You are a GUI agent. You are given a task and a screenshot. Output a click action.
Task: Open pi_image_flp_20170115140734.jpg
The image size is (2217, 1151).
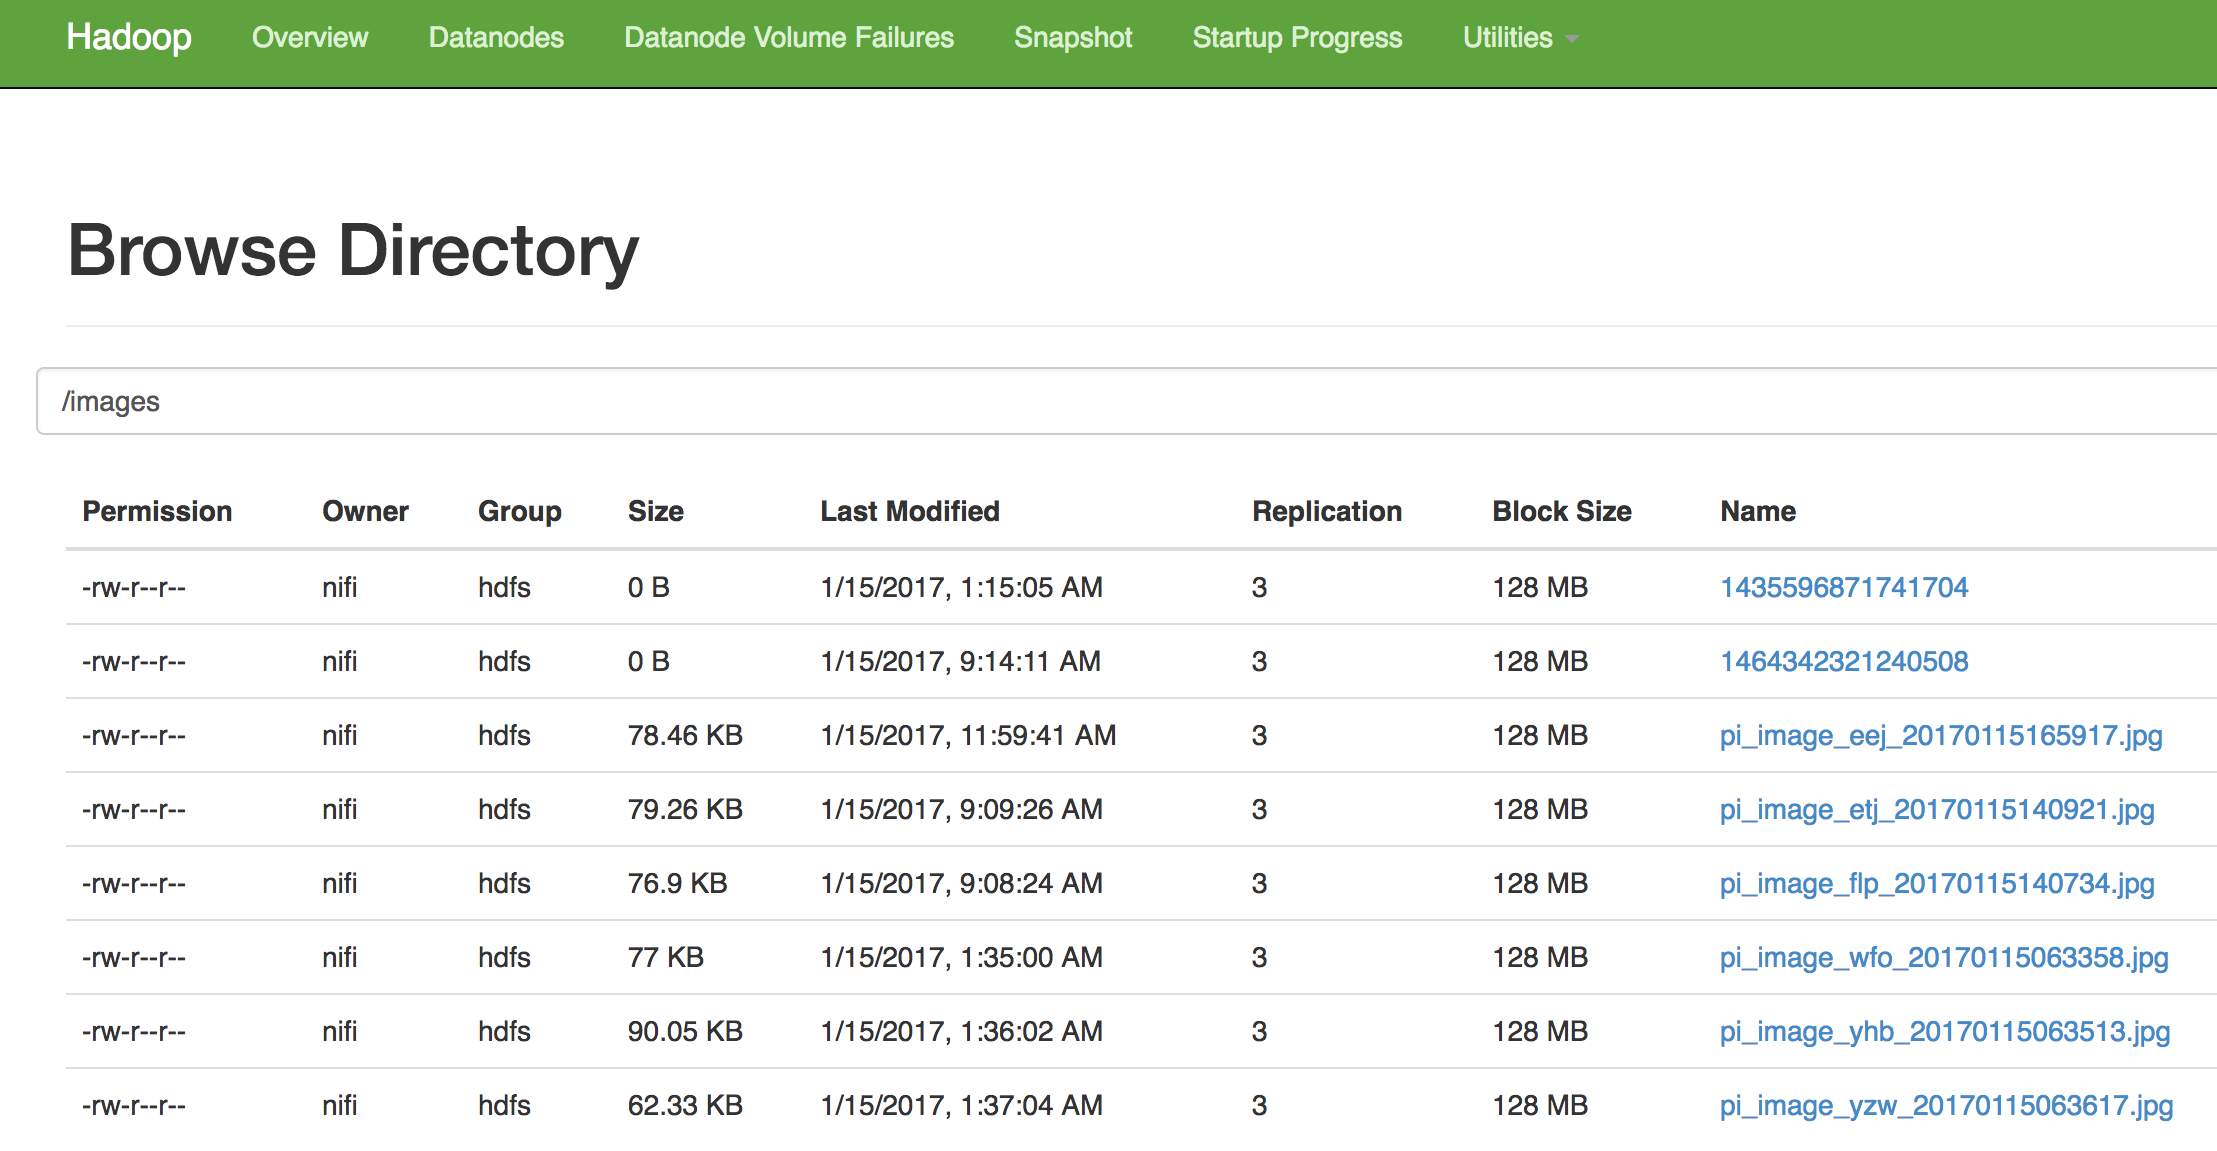tap(1936, 883)
